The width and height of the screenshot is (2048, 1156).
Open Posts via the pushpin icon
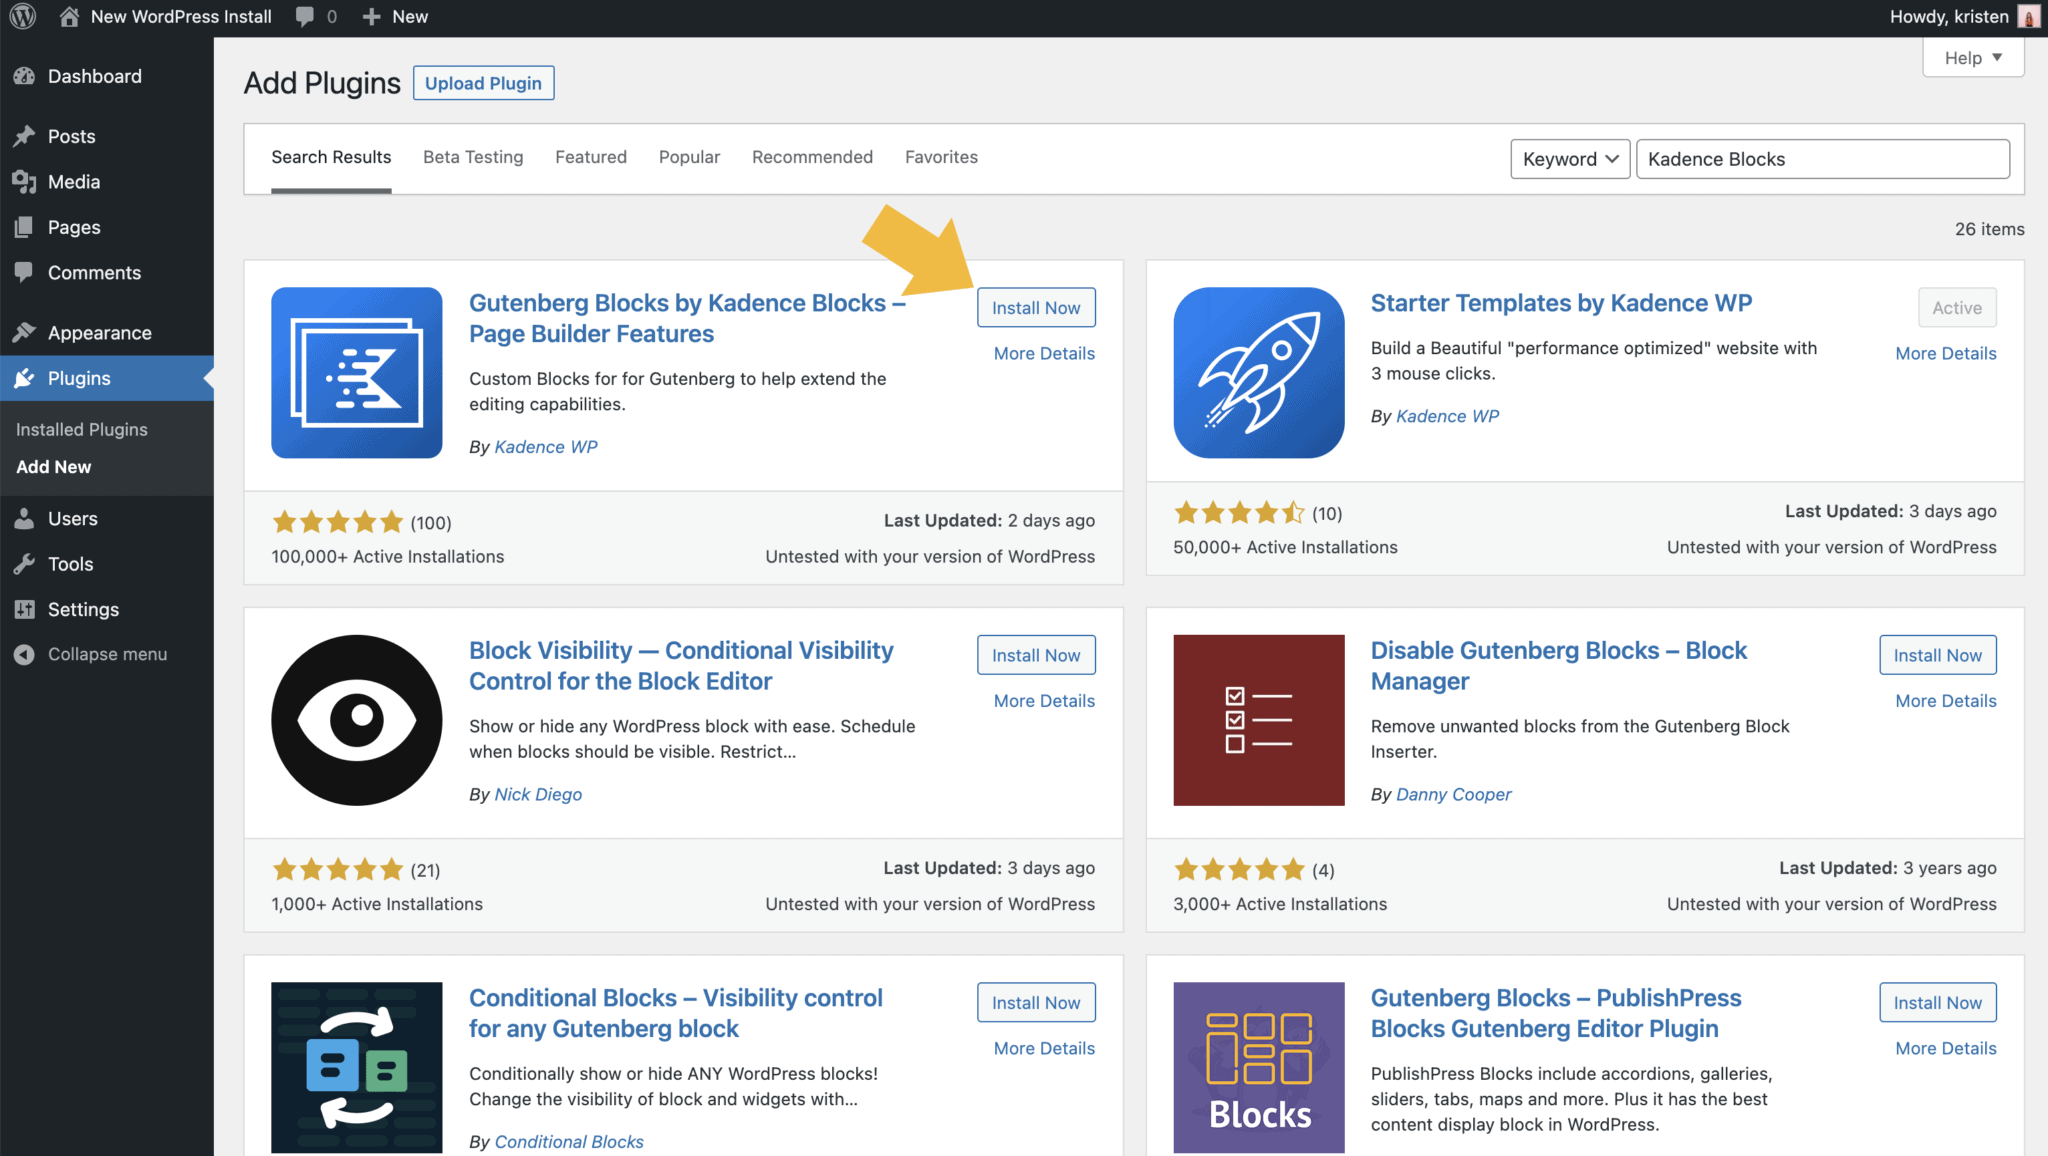point(24,136)
